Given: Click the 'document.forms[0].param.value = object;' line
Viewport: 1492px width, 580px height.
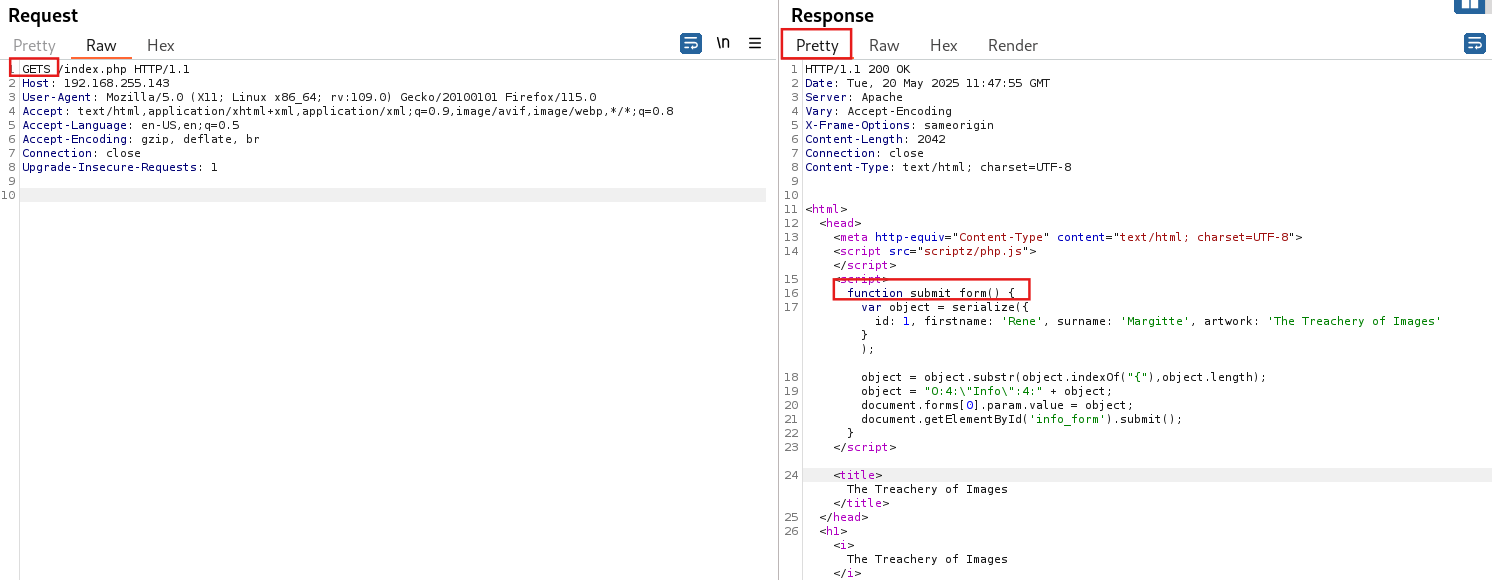Looking at the screenshot, I should [997, 405].
